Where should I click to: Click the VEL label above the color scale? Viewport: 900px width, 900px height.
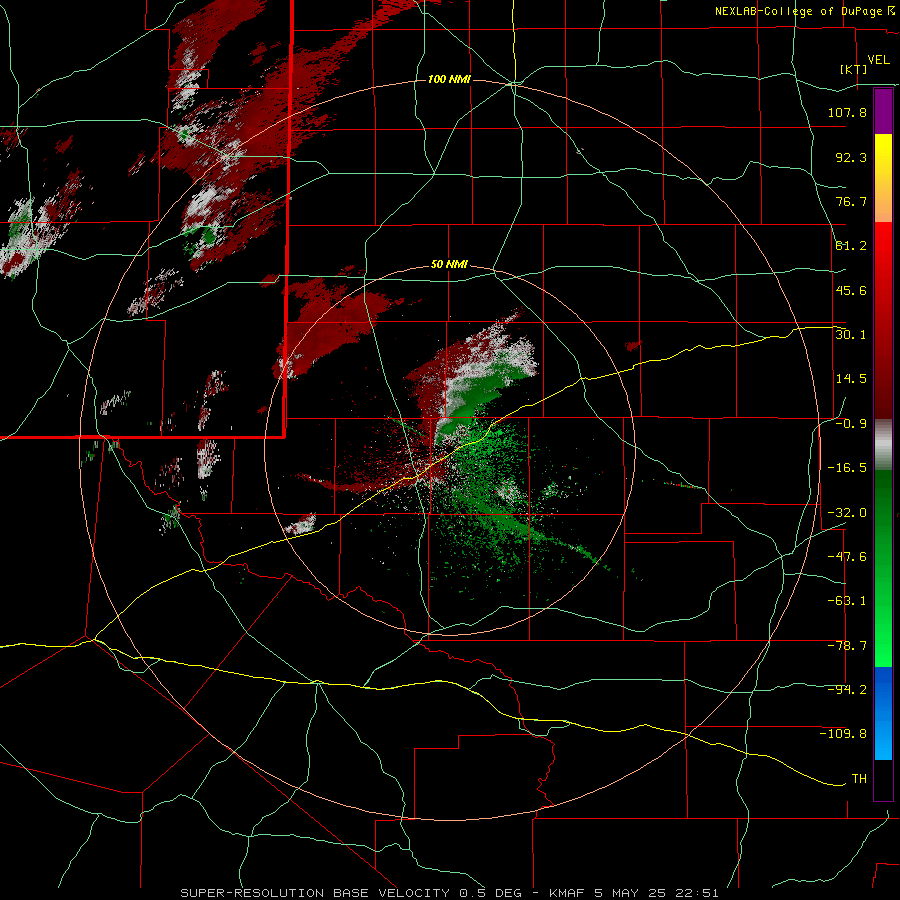pos(878,60)
